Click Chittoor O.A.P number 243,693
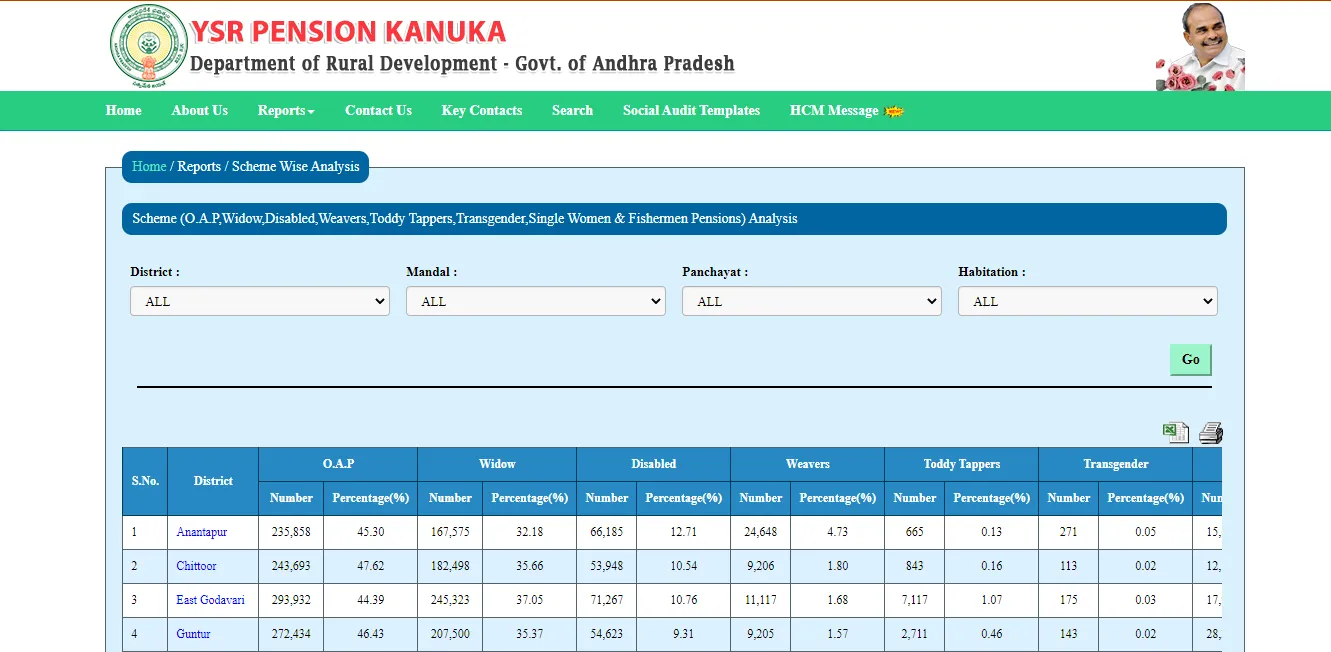The height and width of the screenshot is (652, 1331). pyautogui.click(x=291, y=566)
